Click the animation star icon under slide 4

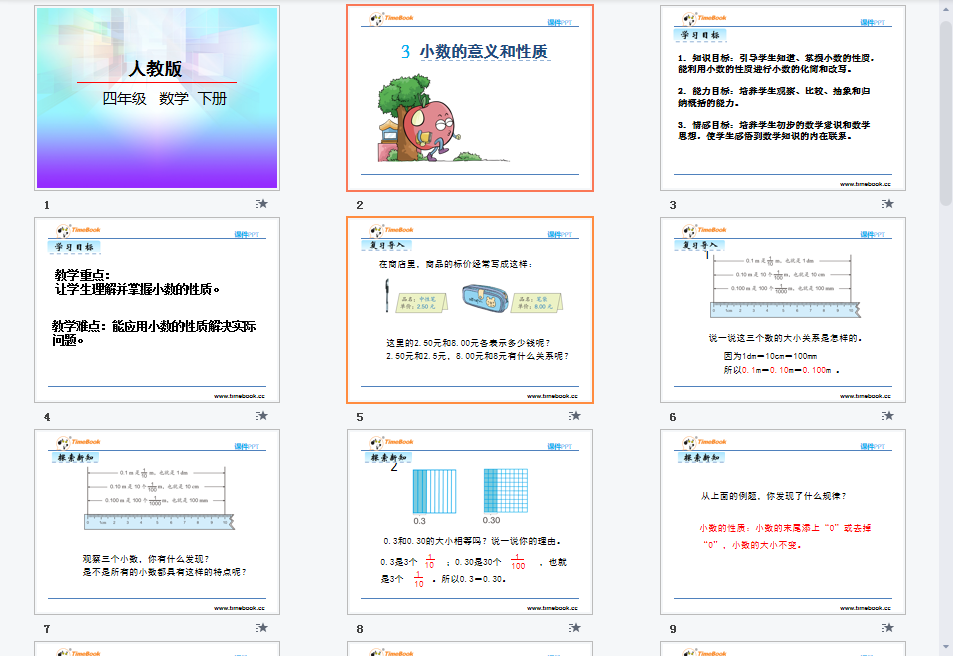[x=261, y=416]
